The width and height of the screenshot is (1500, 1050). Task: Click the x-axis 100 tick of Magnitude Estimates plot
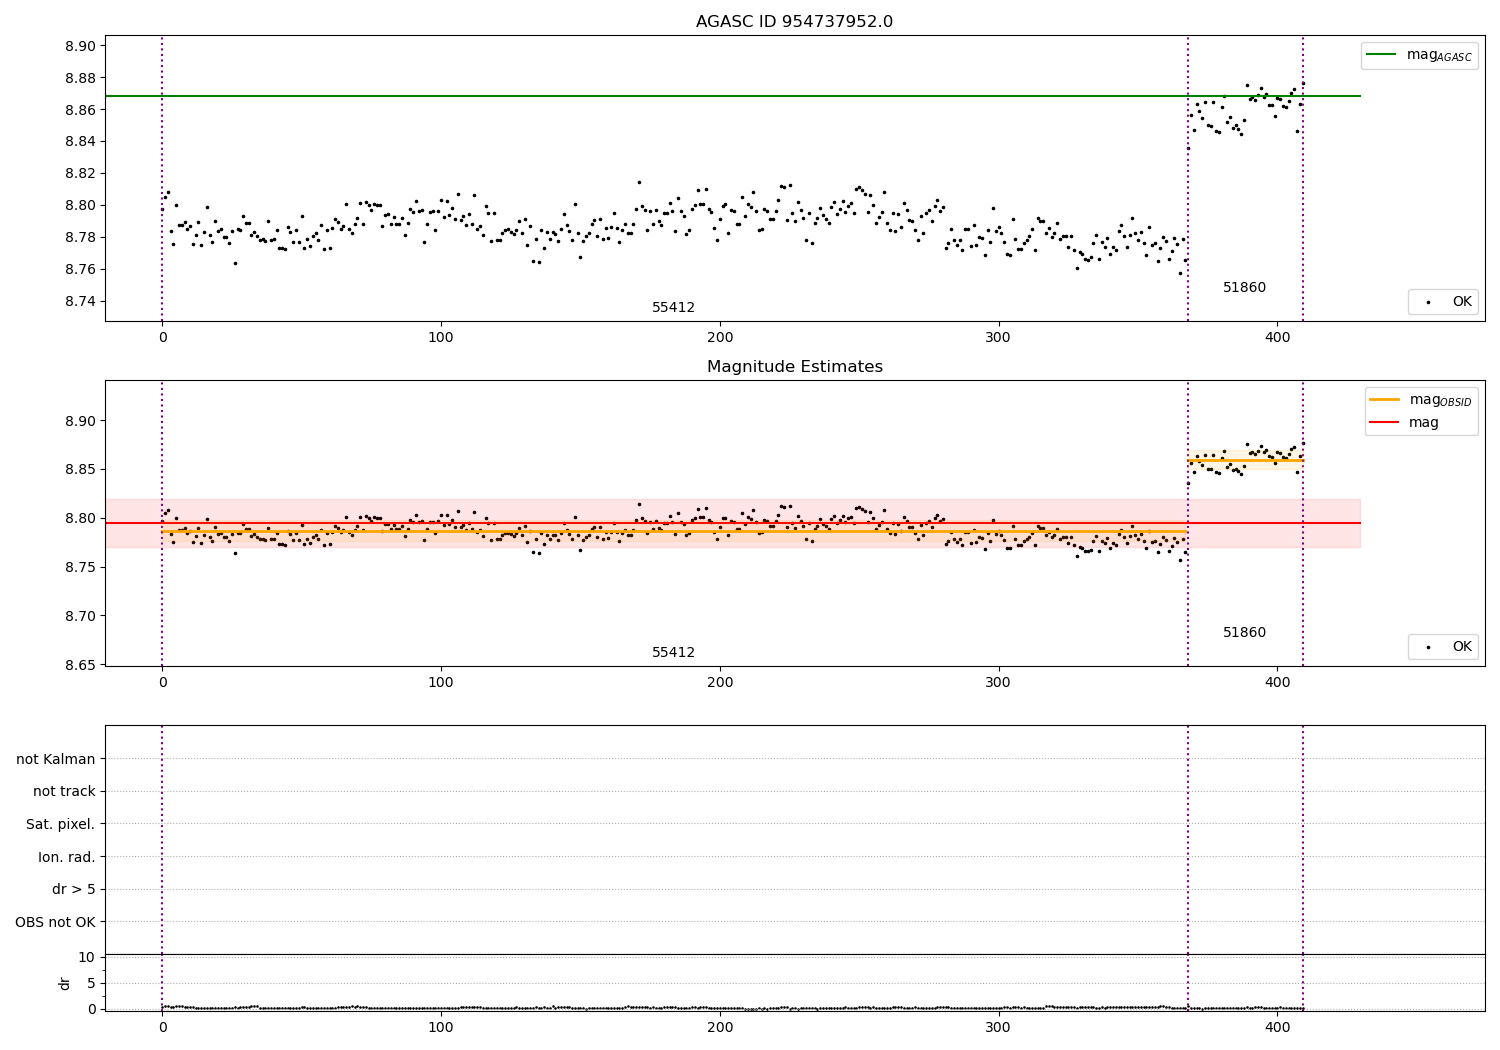point(441,683)
